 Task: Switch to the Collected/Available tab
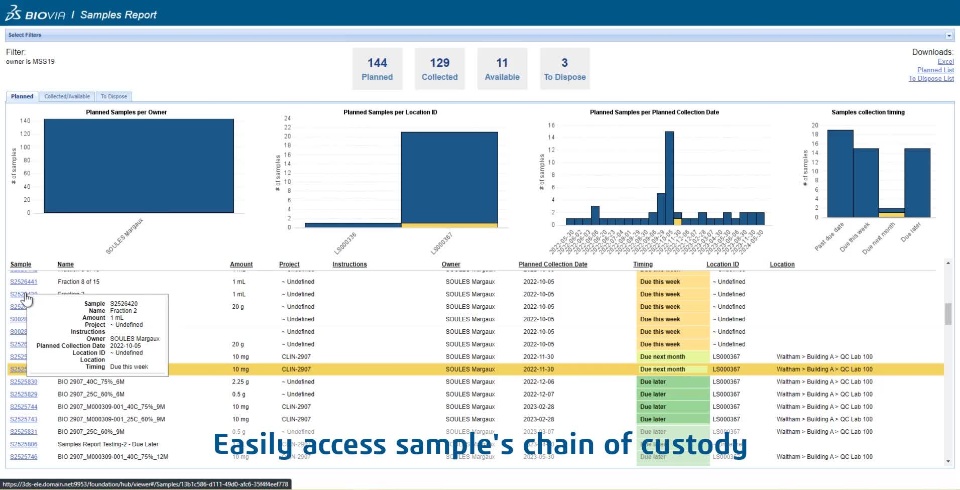pyautogui.click(x=67, y=96)
